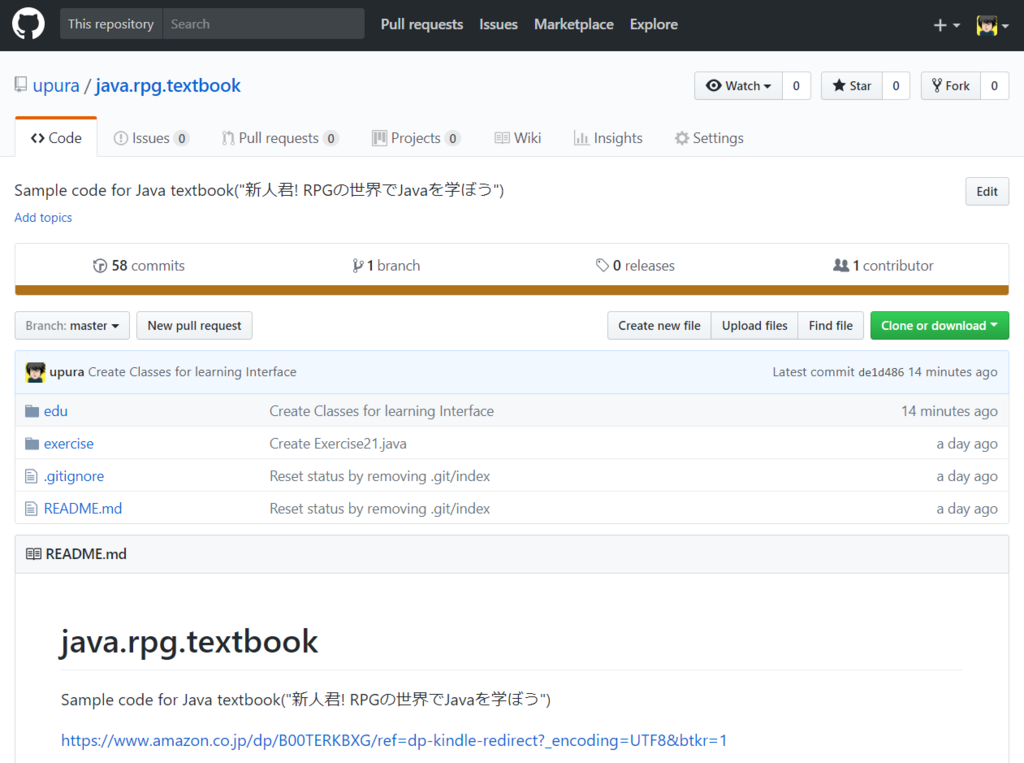
Task: Click the Watch count 0
Action: 796,86
